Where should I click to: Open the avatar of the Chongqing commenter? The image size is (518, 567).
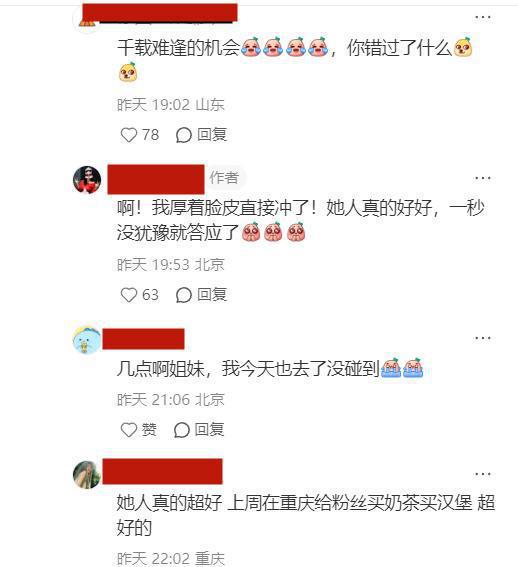pos(87,475)
